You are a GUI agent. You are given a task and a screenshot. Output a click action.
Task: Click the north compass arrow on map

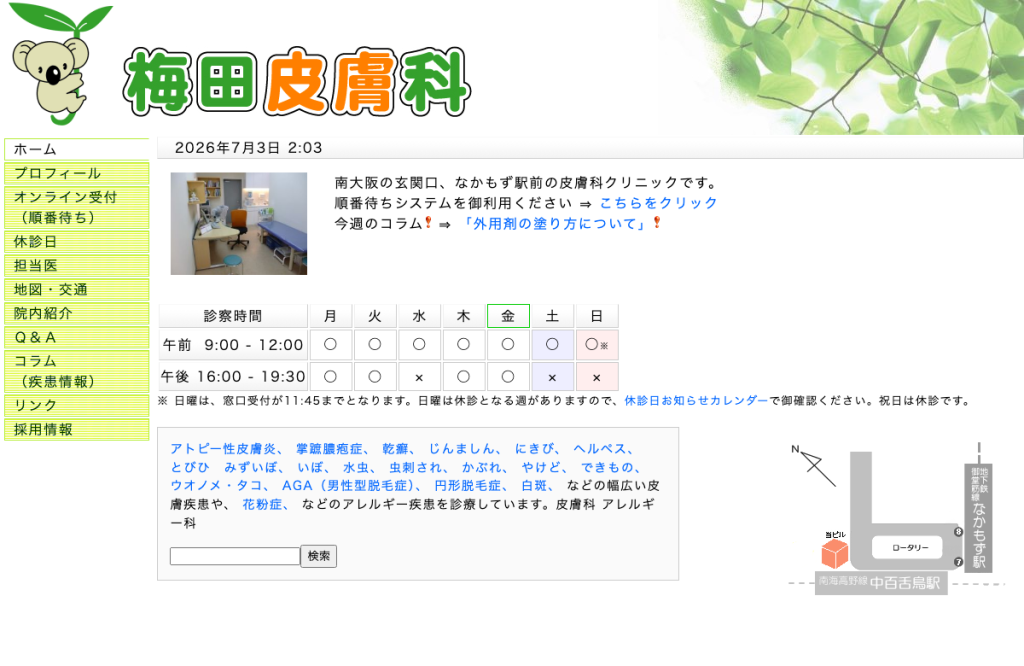point(814,466)
